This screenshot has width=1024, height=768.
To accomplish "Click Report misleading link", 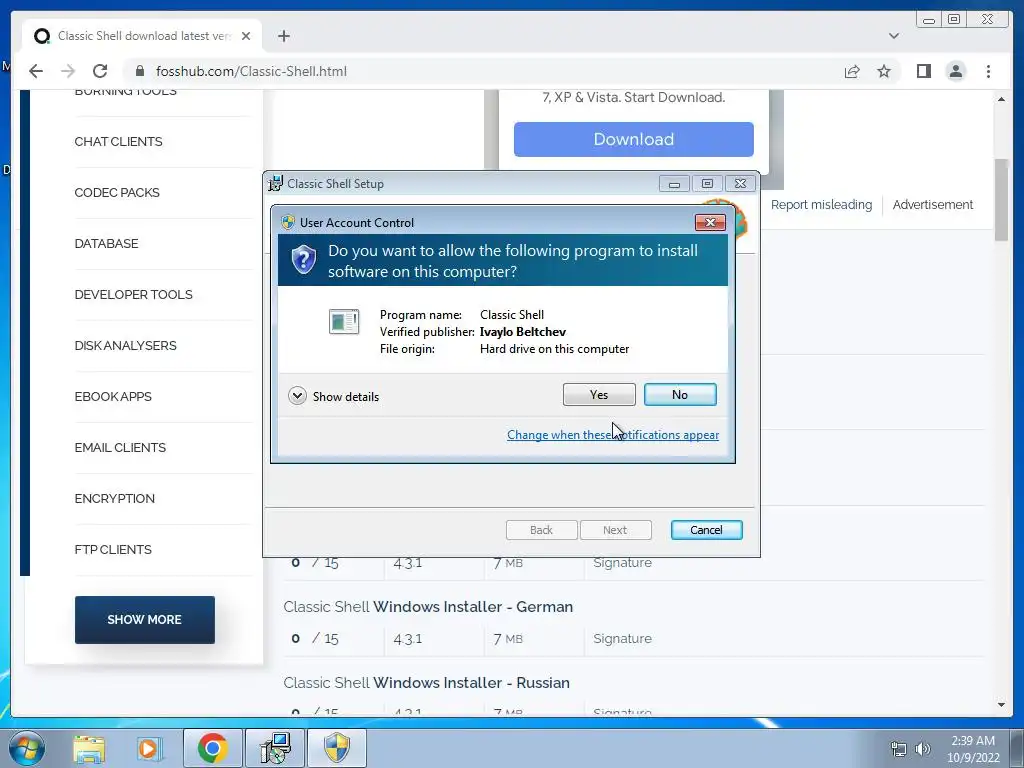I will (x=821, y=204).
